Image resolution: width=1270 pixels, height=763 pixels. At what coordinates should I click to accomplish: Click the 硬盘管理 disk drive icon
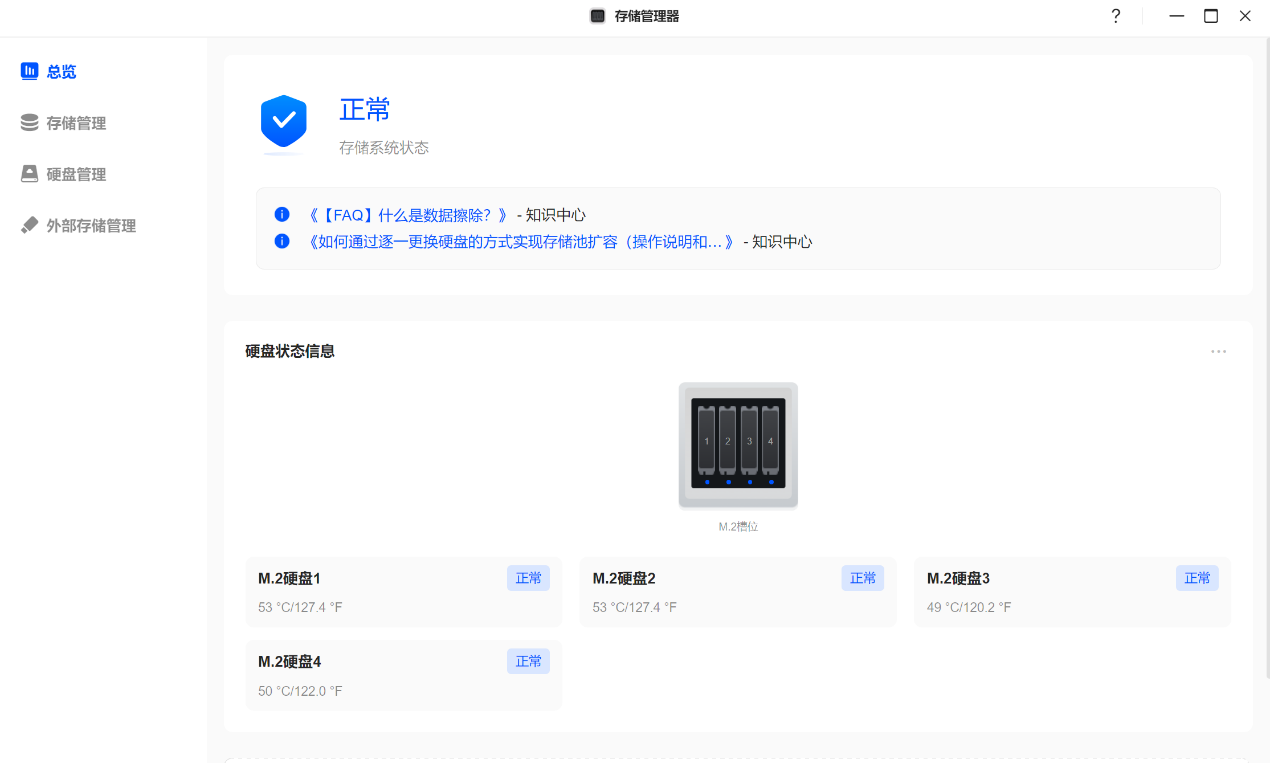tap(30, 174)
